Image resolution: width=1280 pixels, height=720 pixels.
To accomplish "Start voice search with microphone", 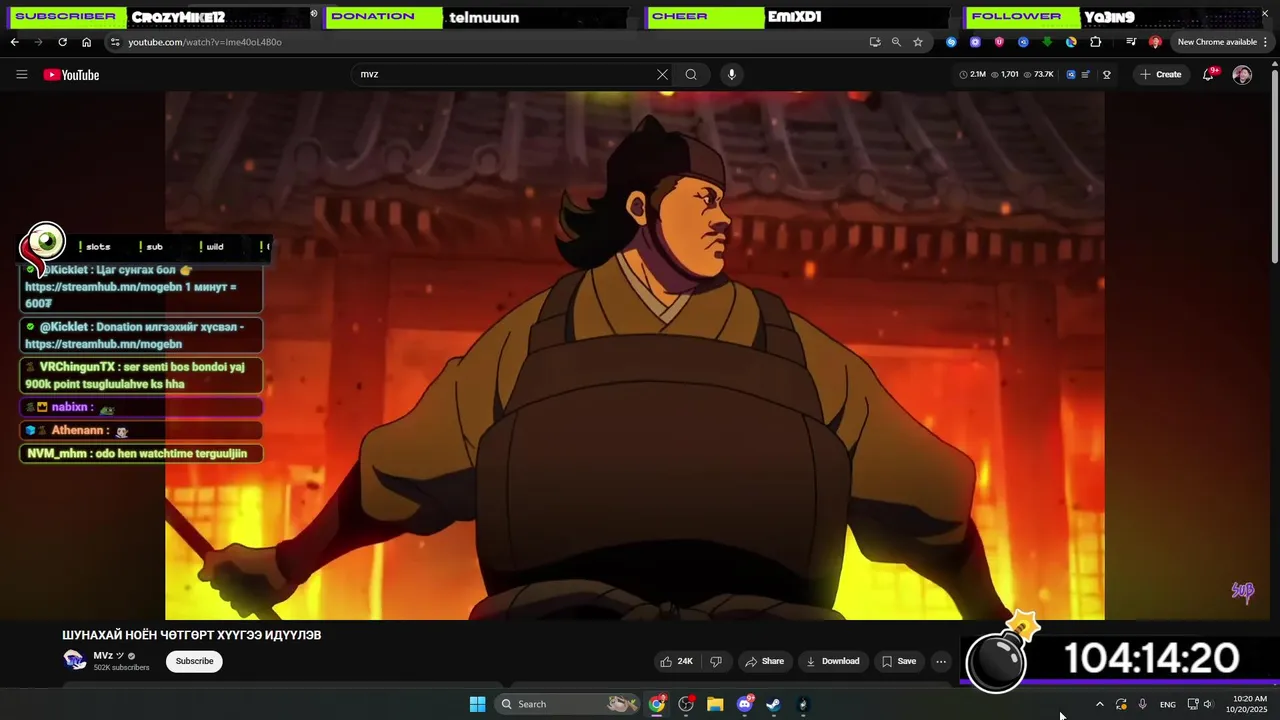I will tap(731, 74).
